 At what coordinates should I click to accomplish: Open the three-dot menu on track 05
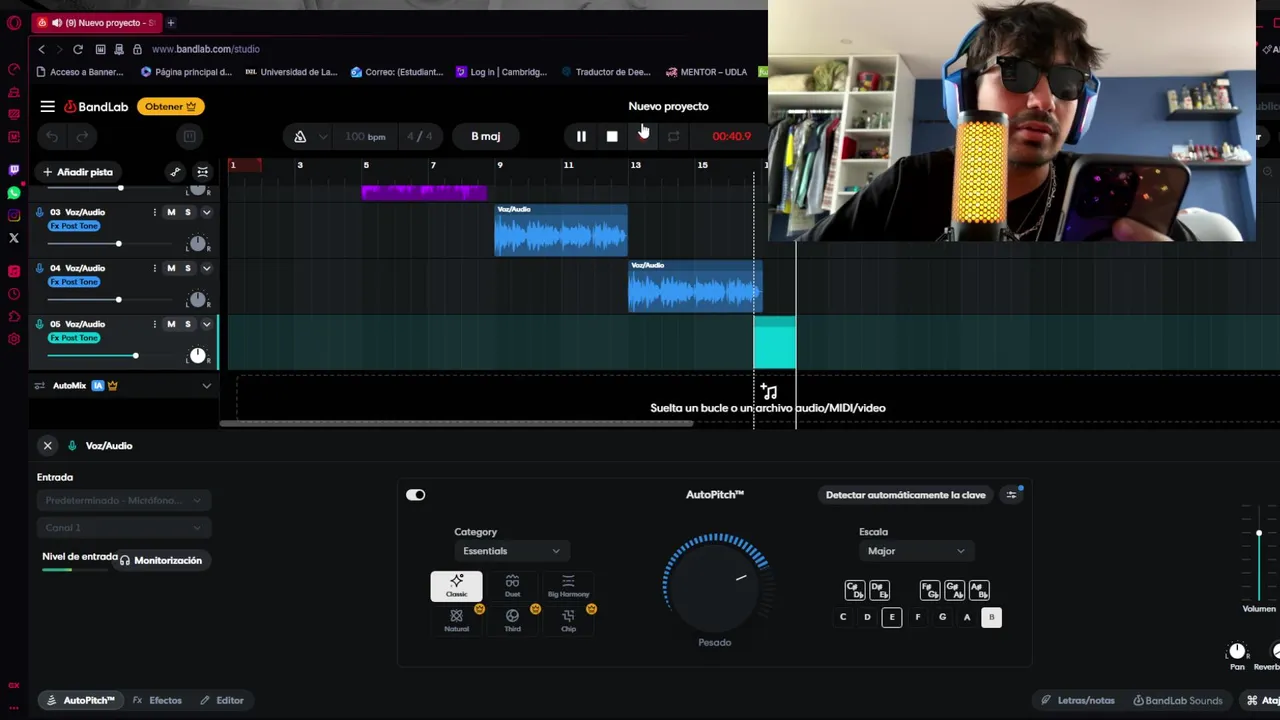tap(154, 324)
